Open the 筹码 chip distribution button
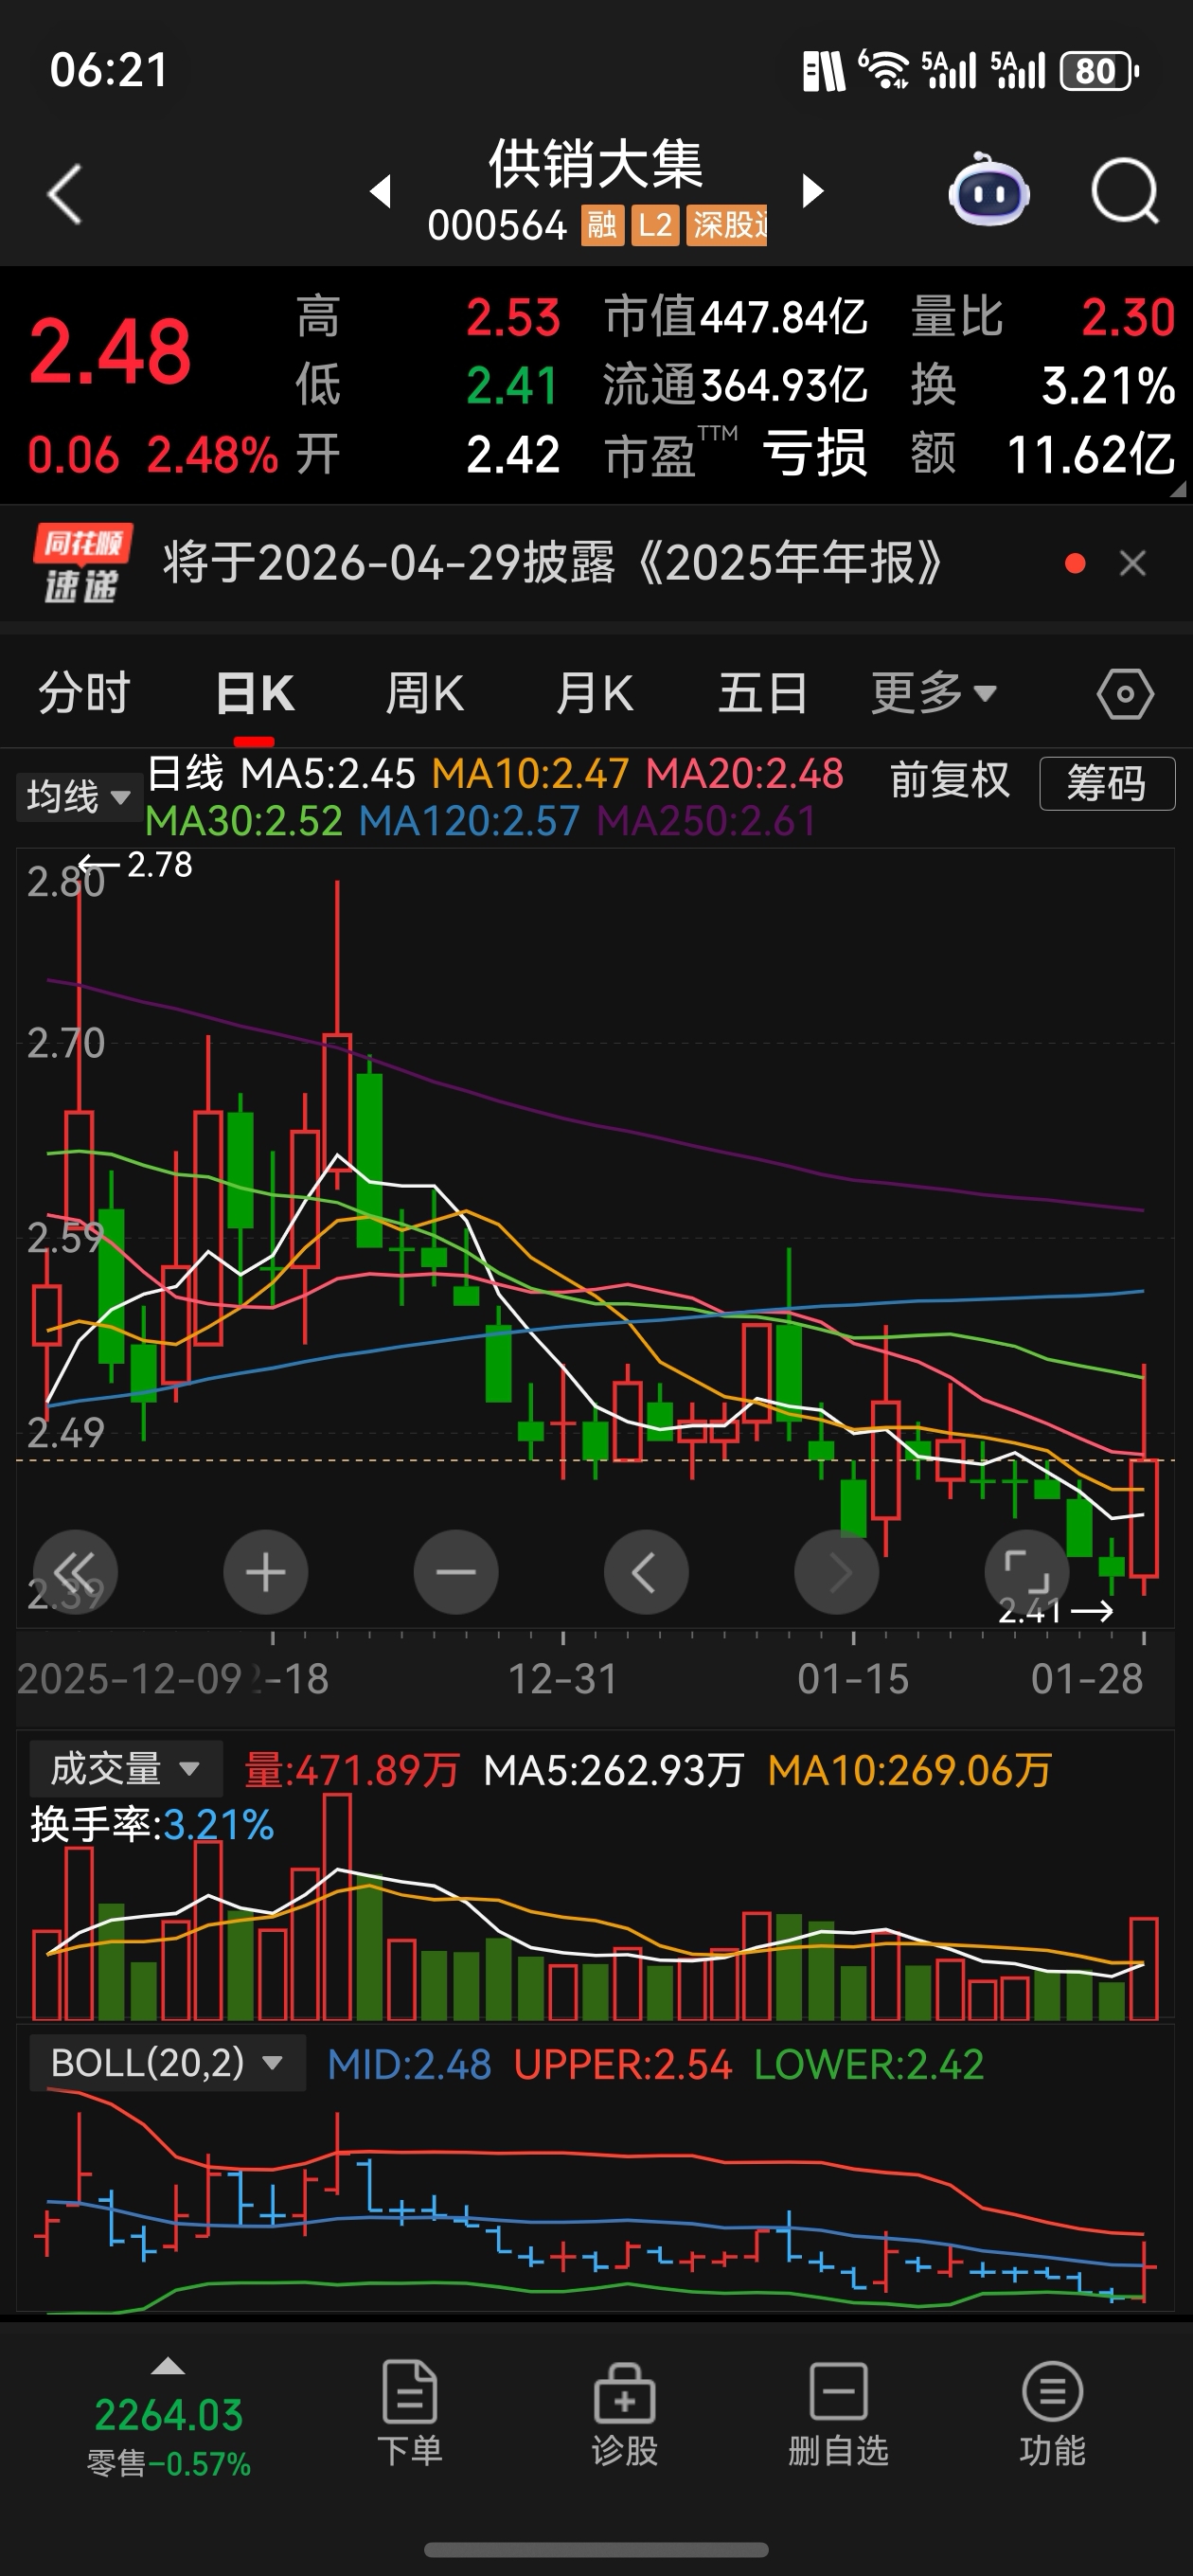 click(1107, 783)
